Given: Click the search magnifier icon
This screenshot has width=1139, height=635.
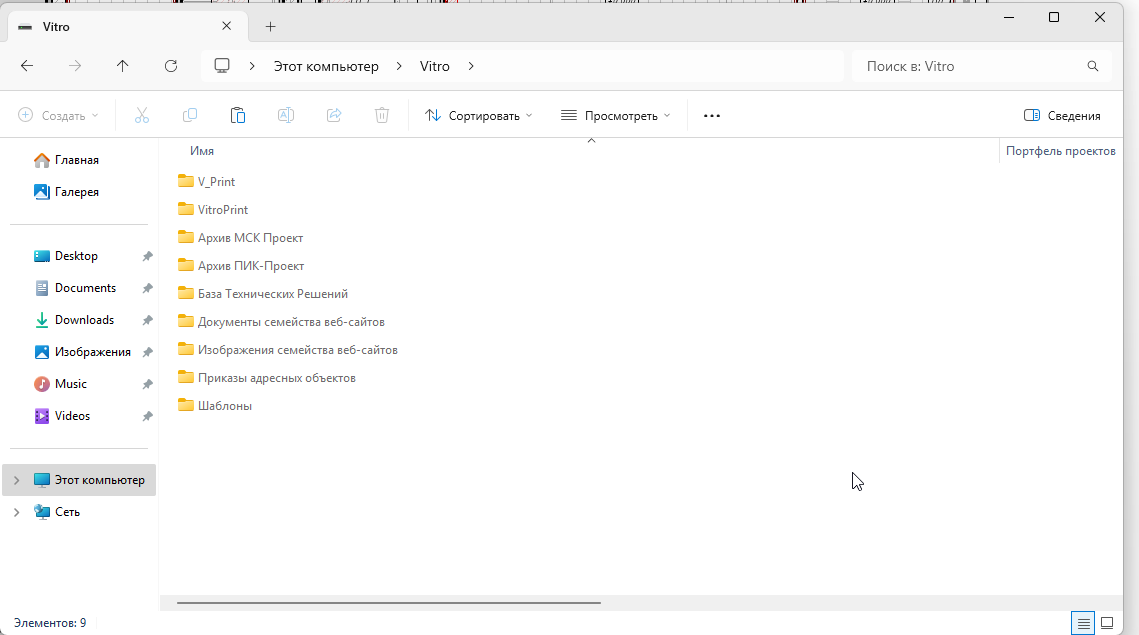Looking at the screenshot, I should 1093,66.
